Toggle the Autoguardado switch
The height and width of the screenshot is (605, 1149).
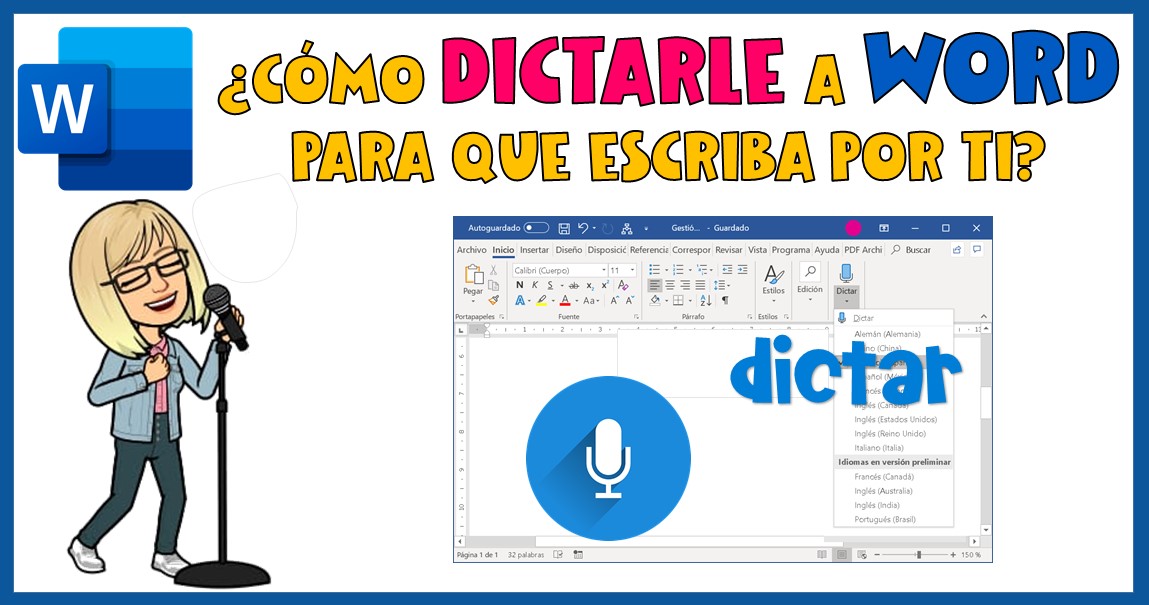tap(536, 229)
